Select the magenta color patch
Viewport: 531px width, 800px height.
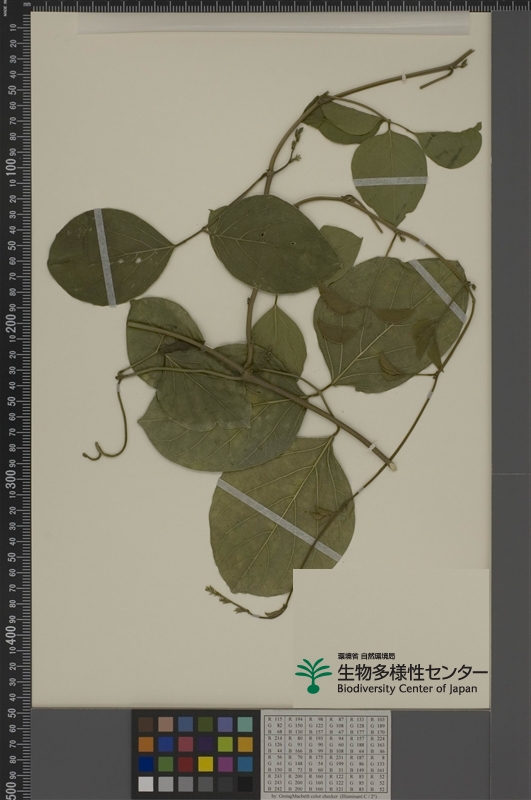225,764
